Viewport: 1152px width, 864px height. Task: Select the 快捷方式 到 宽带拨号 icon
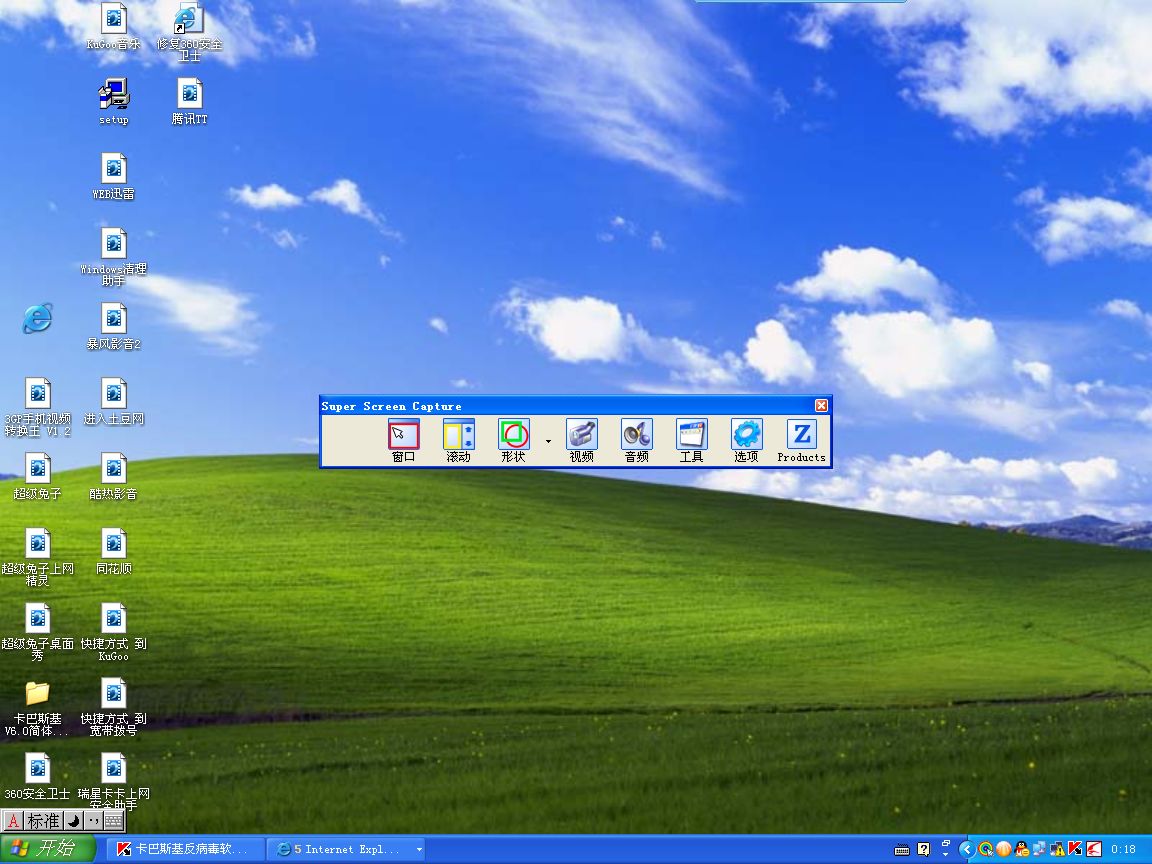click(x=113, y=707)
